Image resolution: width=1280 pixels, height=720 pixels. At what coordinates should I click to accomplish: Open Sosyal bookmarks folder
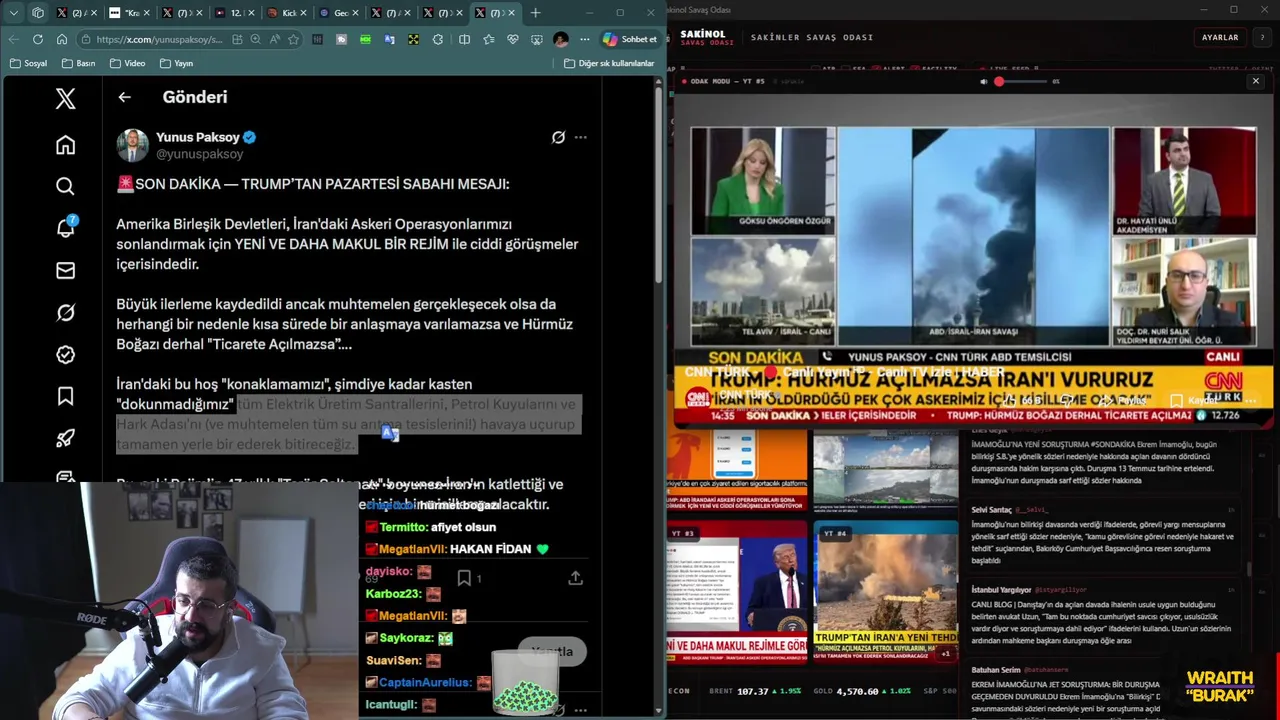28,63
